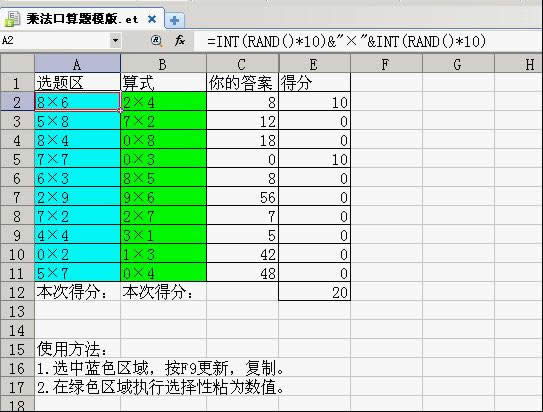
Task: Click the magnifier icon beside fx
Action: (x=157, y=41)
